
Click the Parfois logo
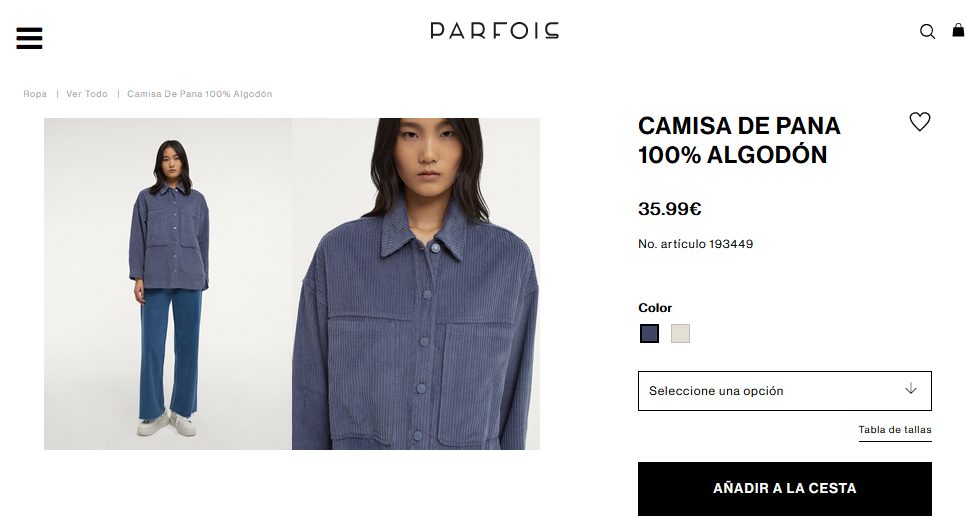point(495,31)
